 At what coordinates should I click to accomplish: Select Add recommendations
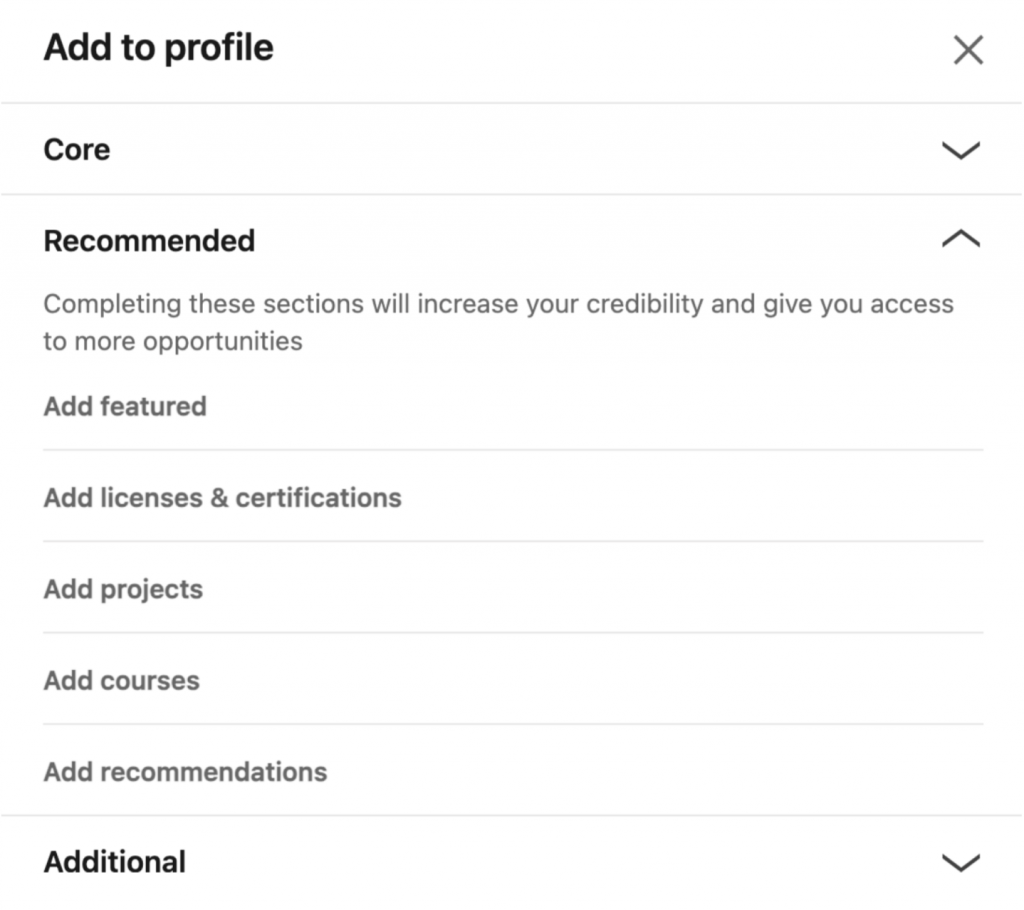click(185, 772)
